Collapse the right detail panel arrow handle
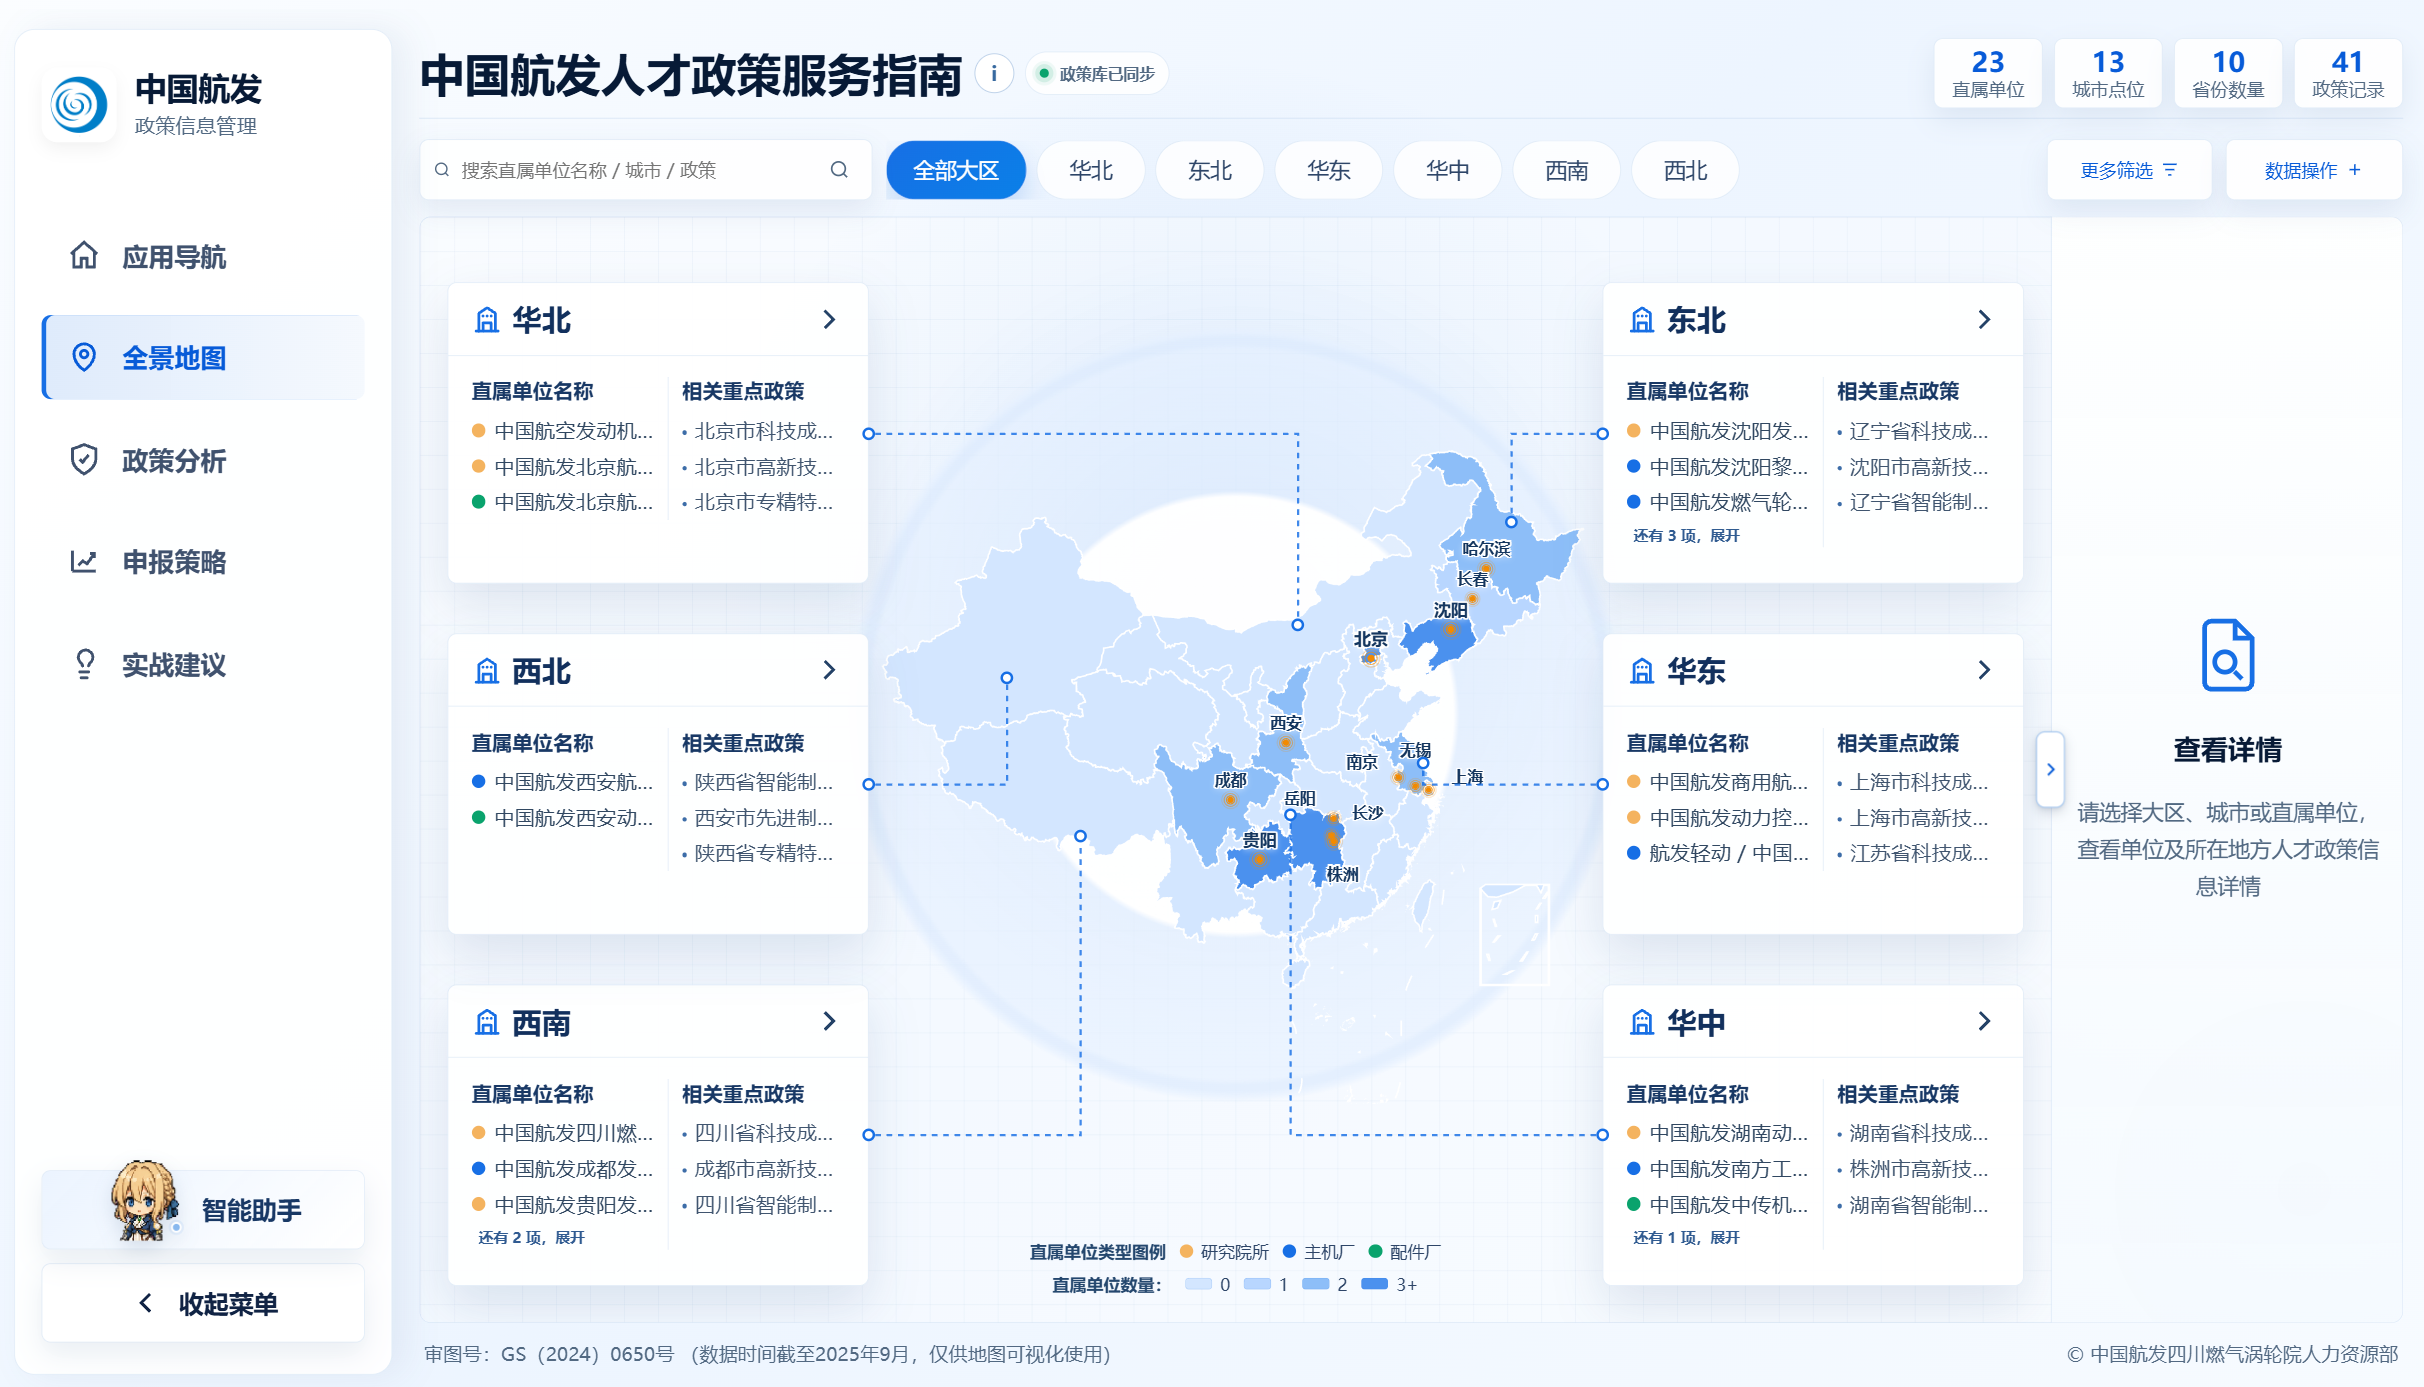The height and width of the screenshot is (1387, 2424). (x=2050, y=769)
